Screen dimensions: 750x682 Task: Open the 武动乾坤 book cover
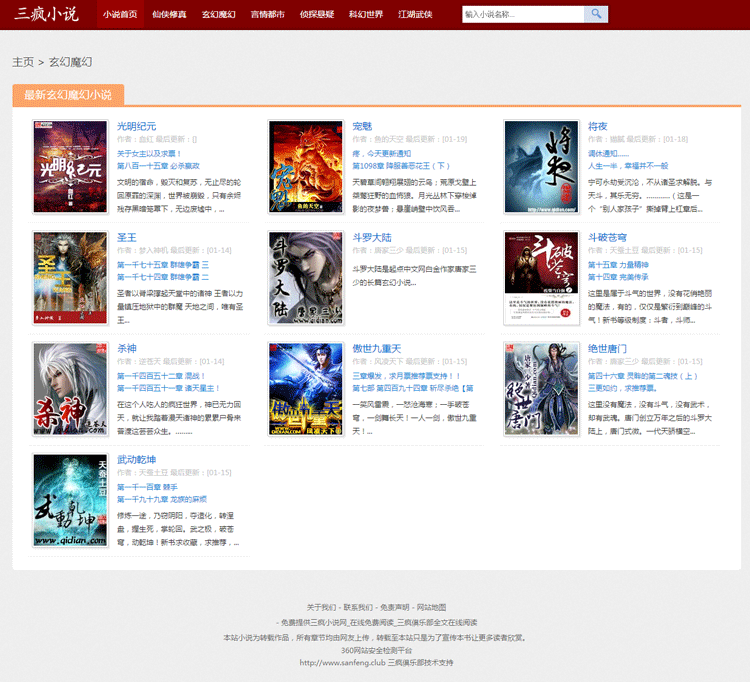[x=70, y=500]
